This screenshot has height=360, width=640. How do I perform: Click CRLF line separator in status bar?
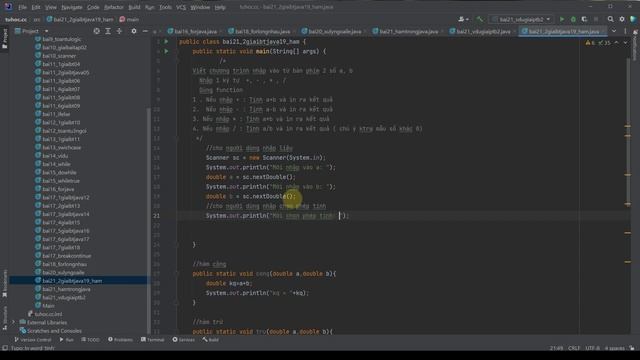(x=574, y=348)
